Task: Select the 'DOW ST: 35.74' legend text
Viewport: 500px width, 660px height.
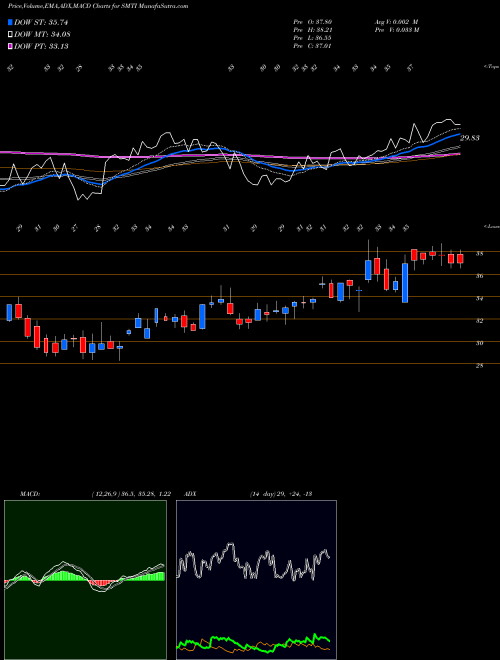Action: pos(41,22)
